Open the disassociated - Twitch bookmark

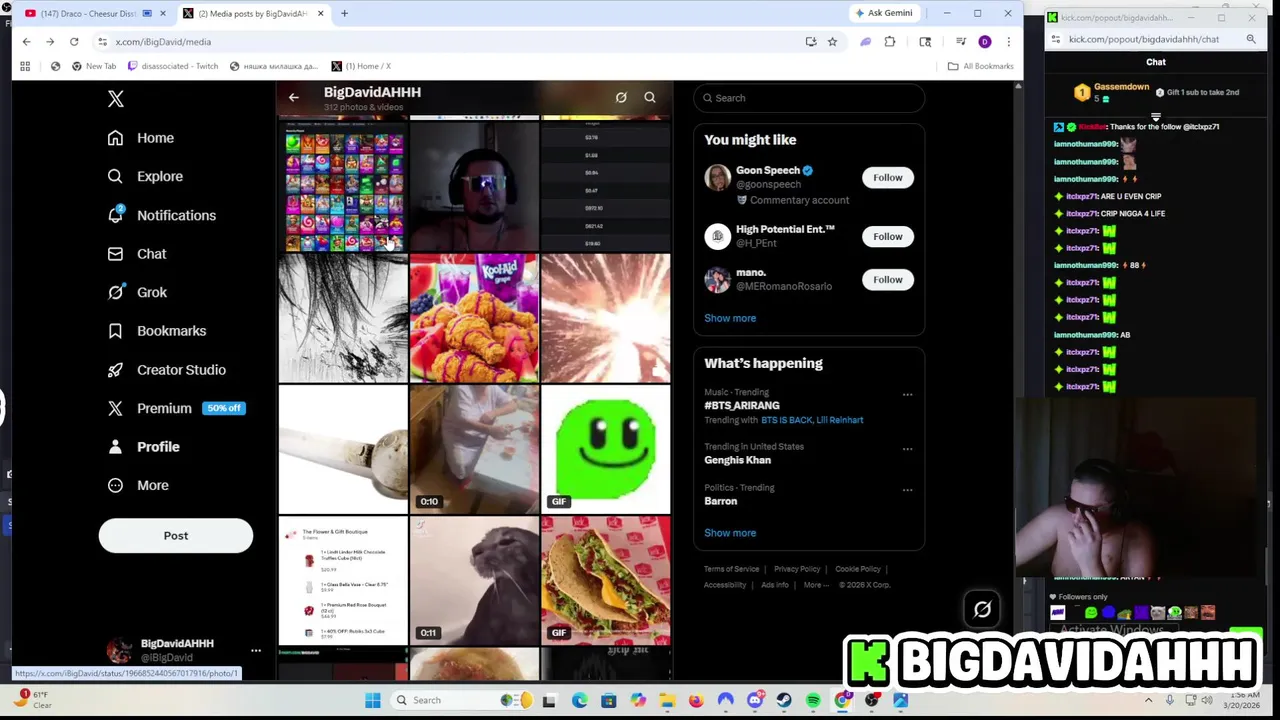(173, 66)
